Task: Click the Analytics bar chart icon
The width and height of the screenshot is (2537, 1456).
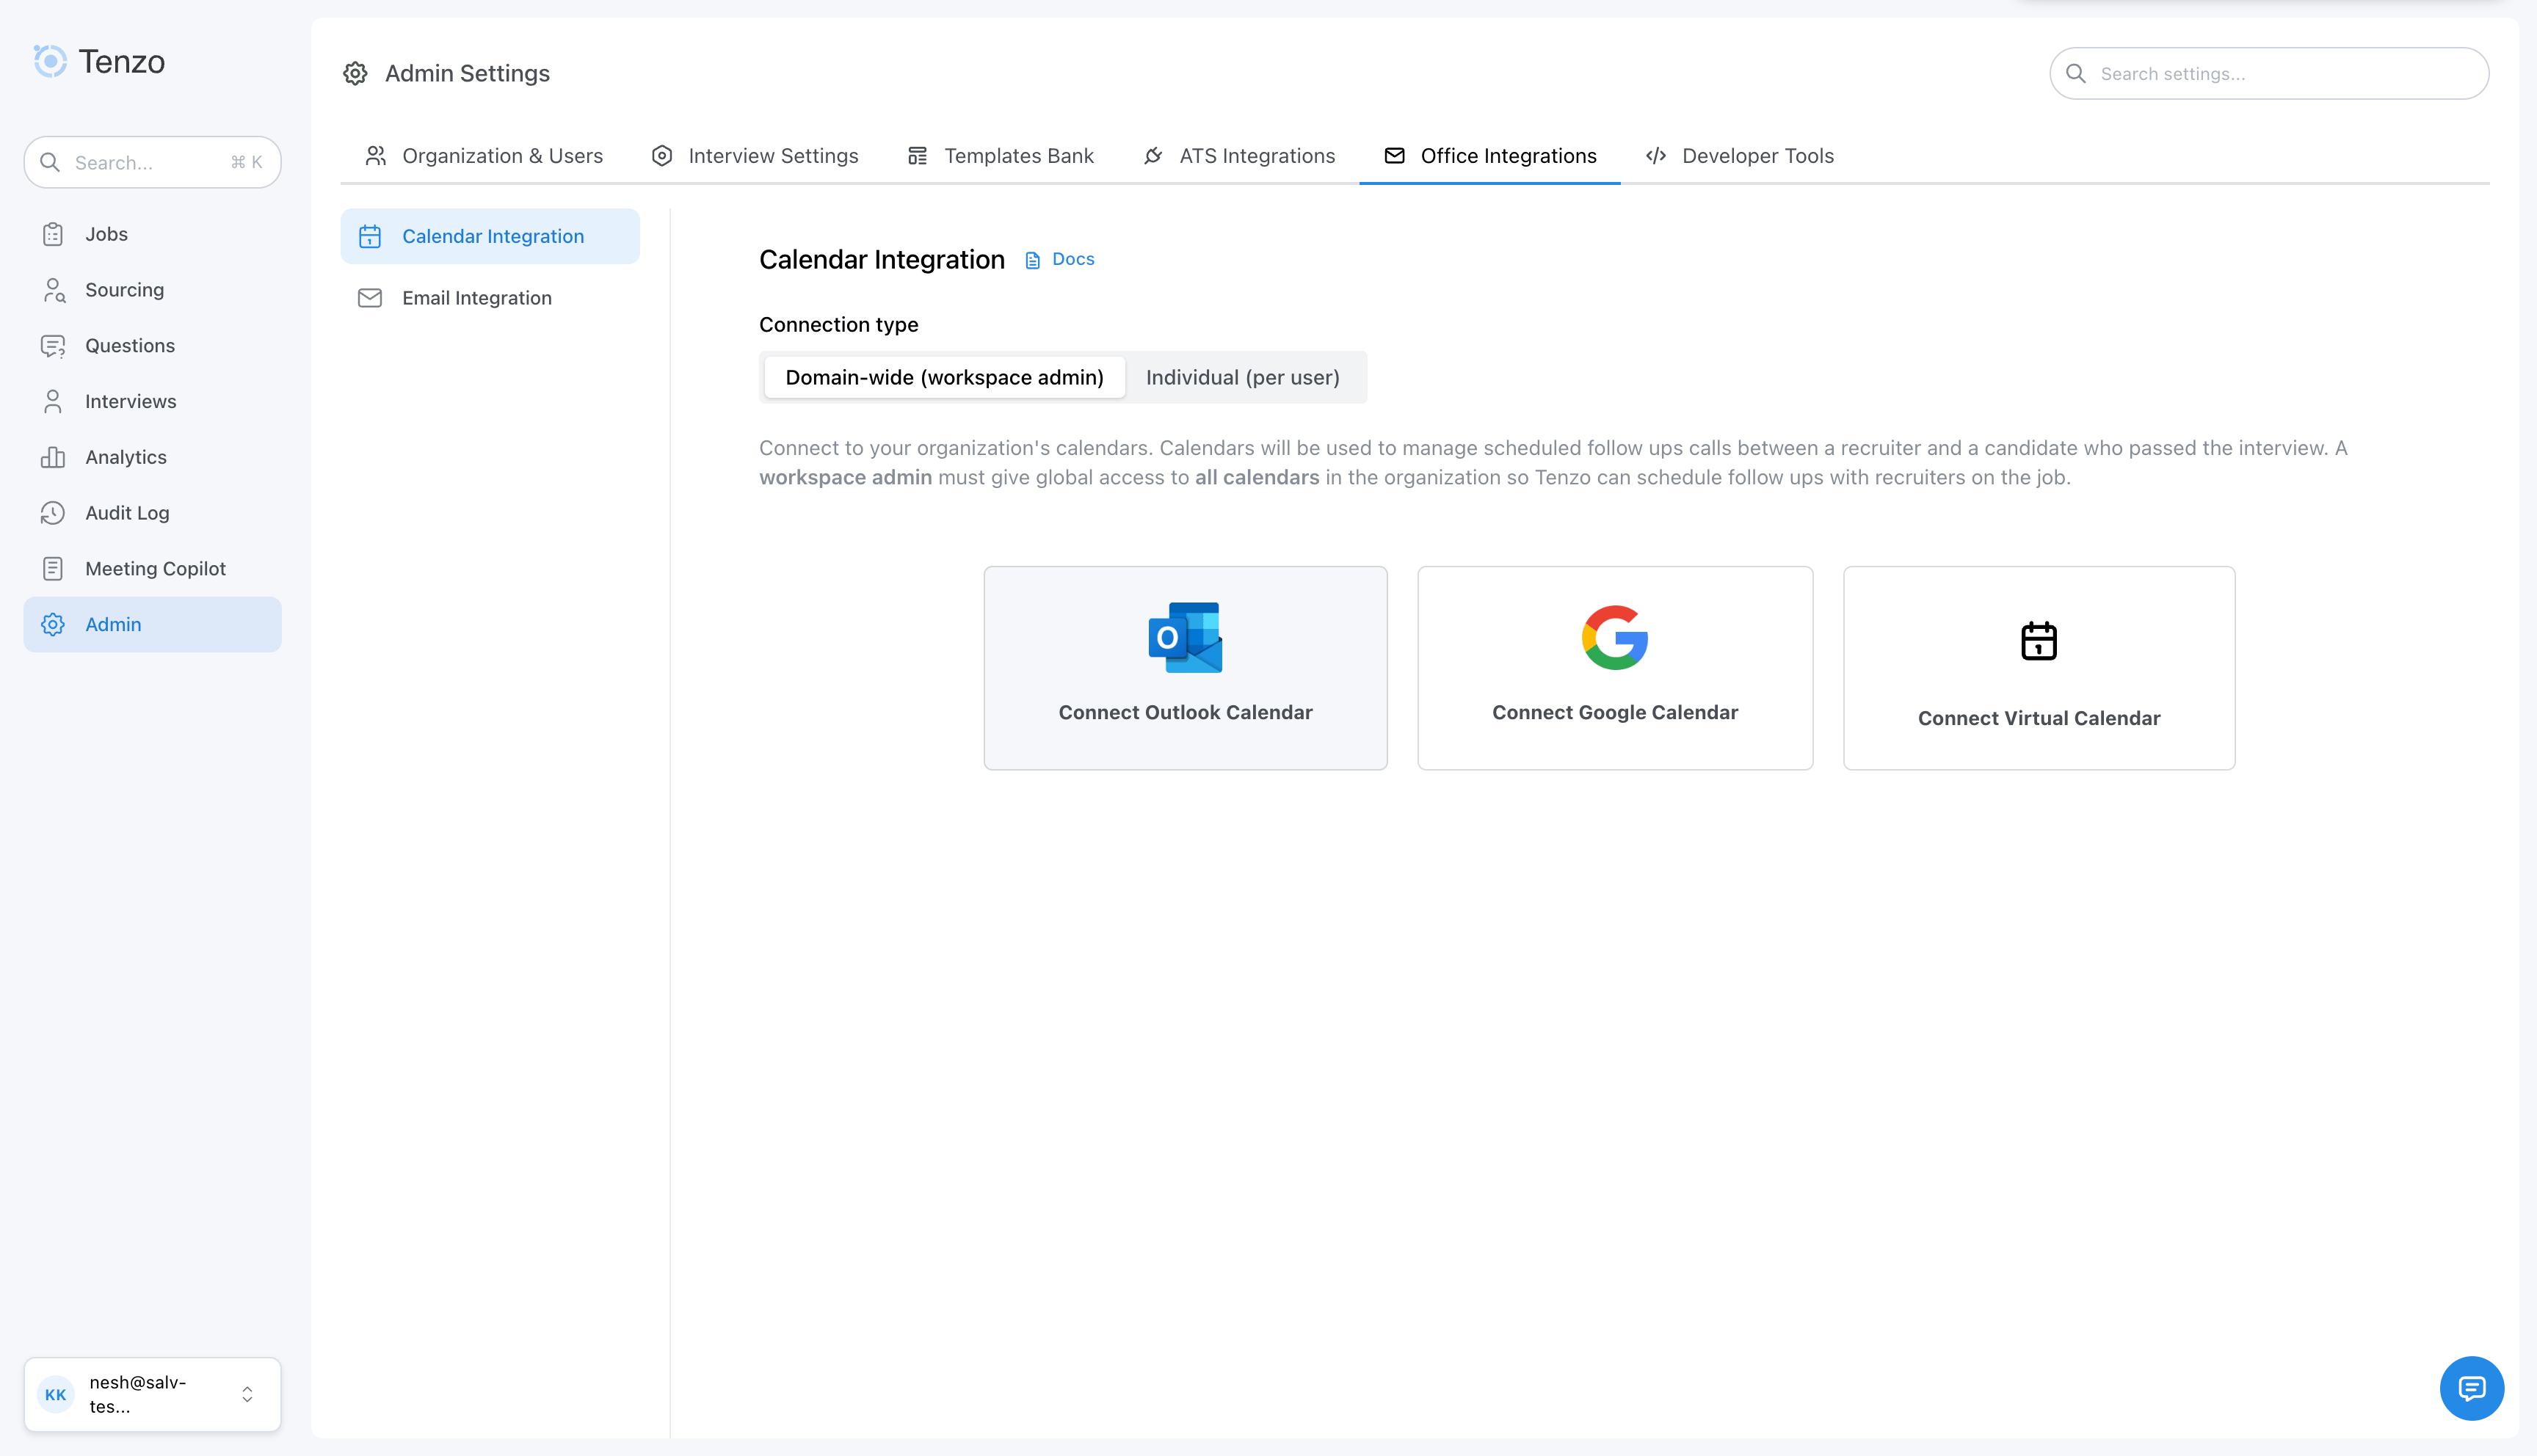Action: point(53,457)
